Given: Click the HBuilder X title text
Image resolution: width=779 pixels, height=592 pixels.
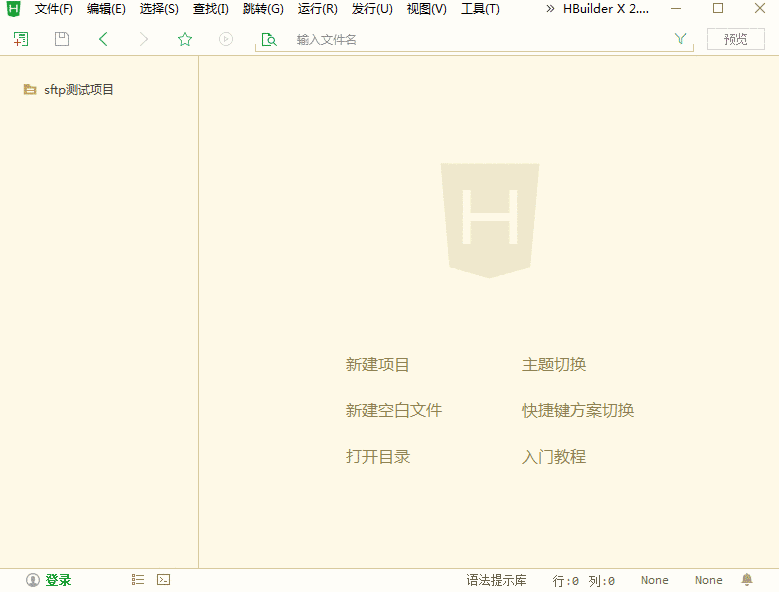Looking at the screenshot, I should 606,9.
